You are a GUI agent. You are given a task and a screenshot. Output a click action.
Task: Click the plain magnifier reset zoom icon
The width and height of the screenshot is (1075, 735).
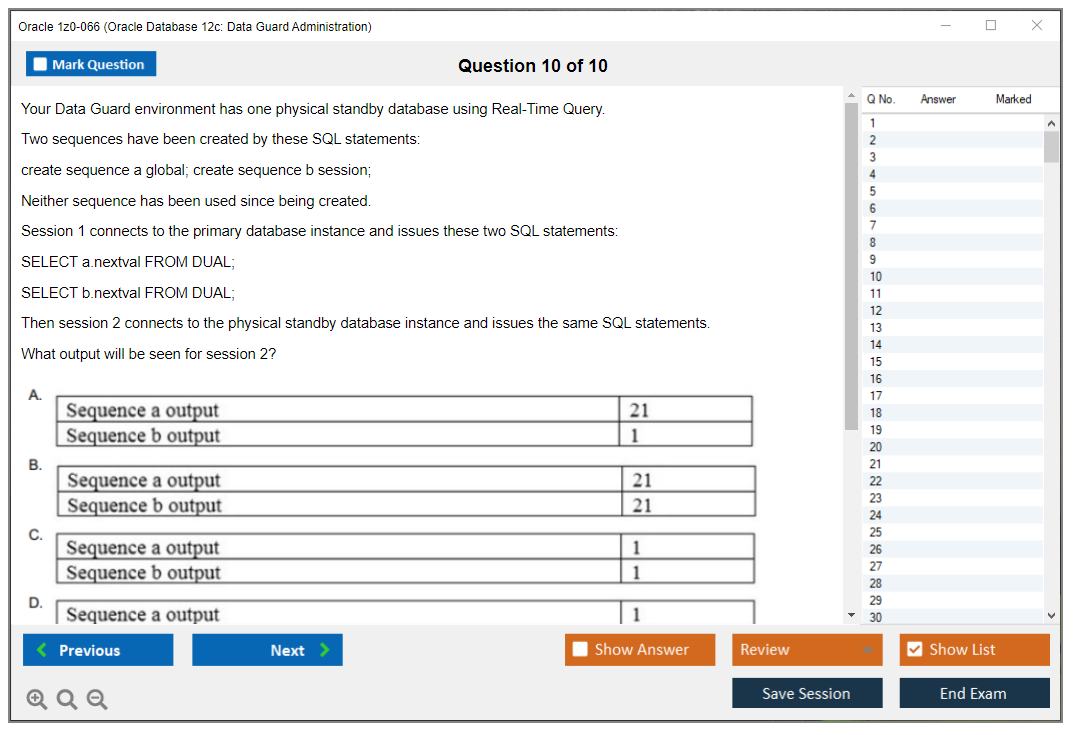pos(66,699)
